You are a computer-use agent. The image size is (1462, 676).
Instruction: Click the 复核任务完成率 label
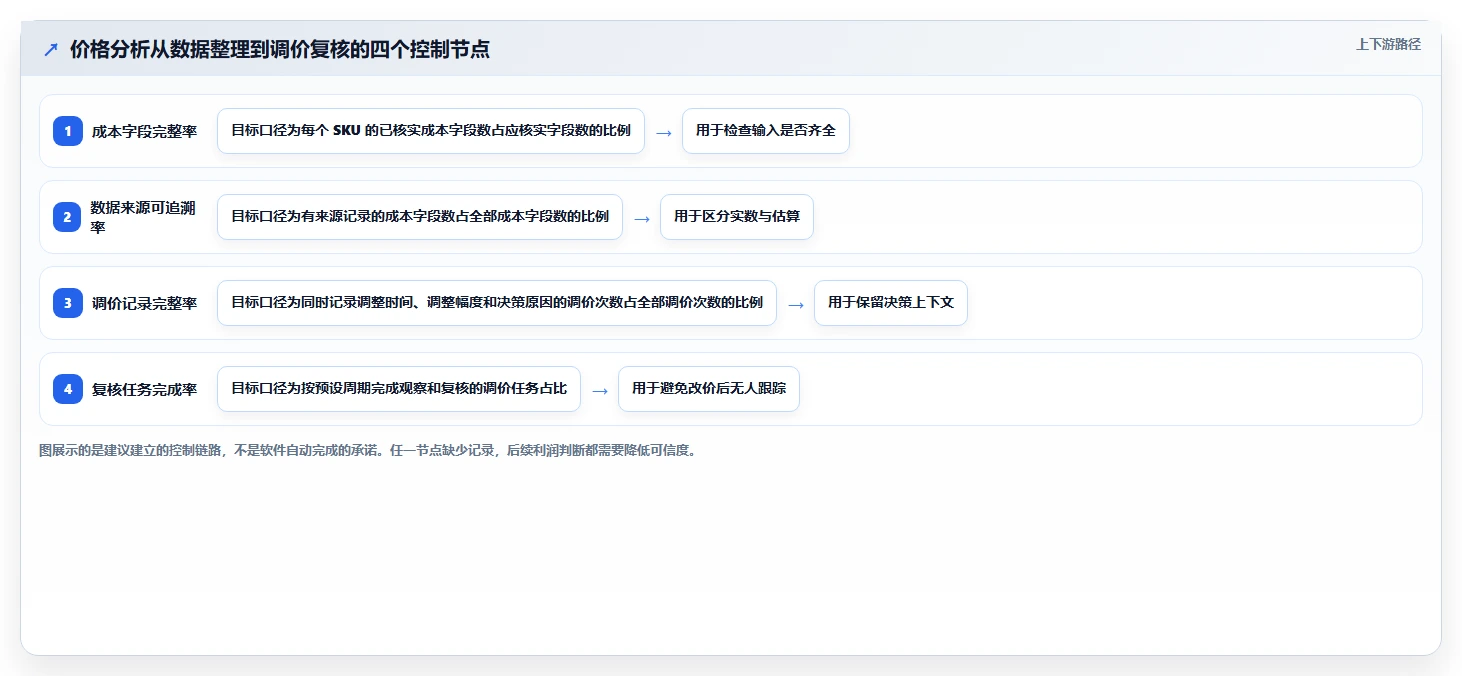tap(144, 389)
